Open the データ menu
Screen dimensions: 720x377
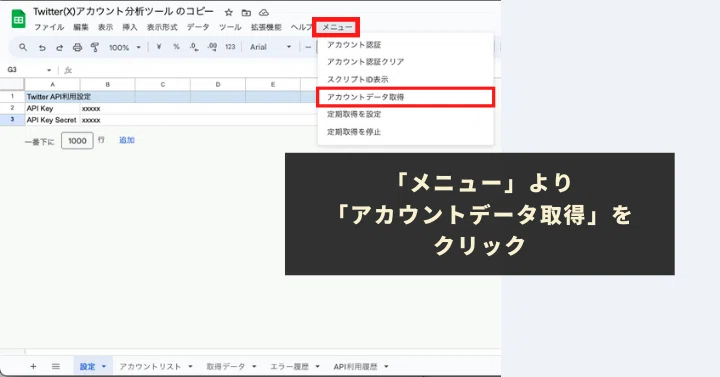tap(198, 27)
